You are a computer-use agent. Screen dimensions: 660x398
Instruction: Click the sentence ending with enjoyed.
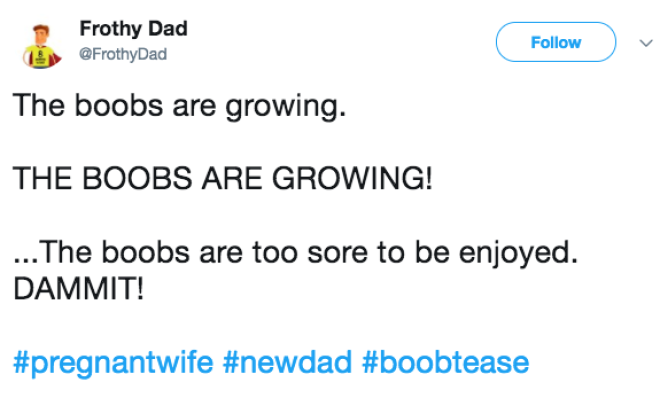295,253
